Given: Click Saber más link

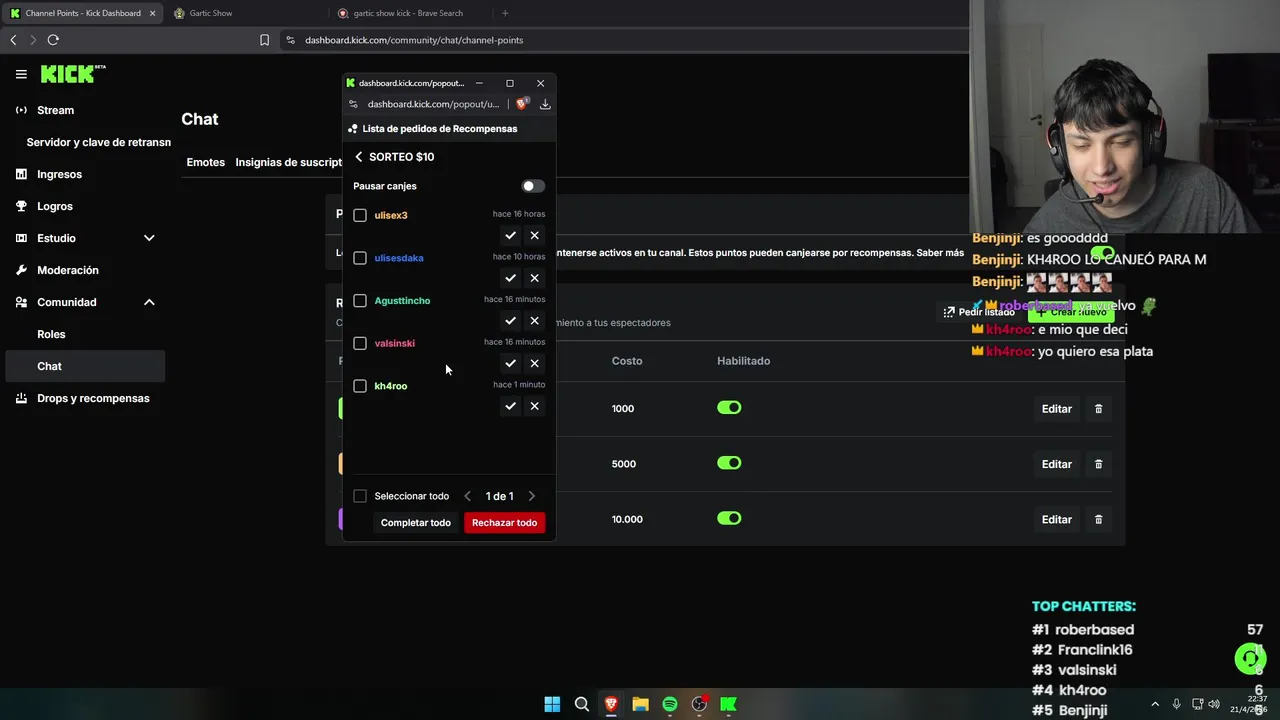Looking at the screenshot, I should tap(940, 253).
